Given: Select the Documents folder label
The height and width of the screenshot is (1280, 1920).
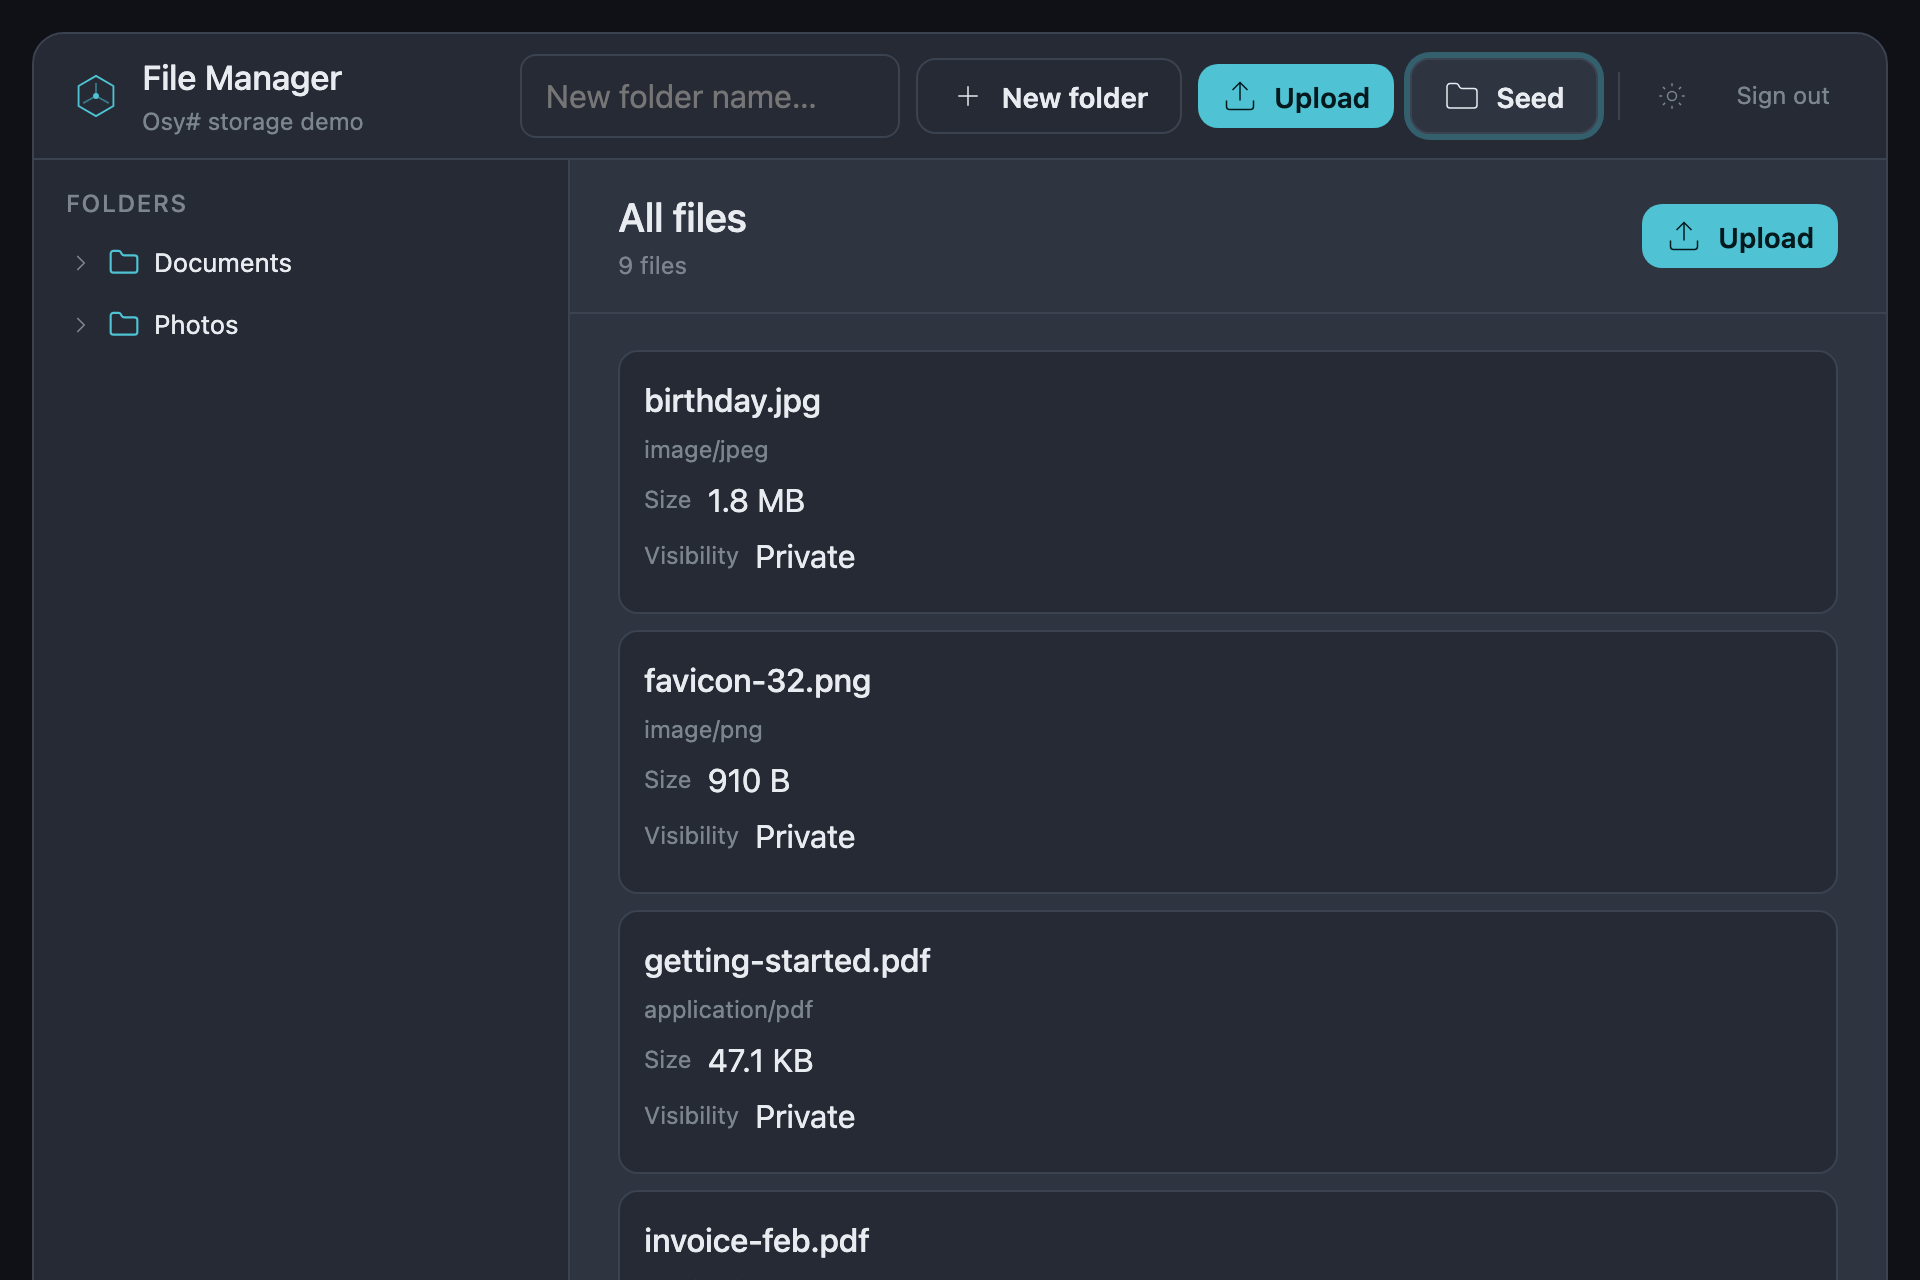Looking at the screenshot, I should pos(223,263).
